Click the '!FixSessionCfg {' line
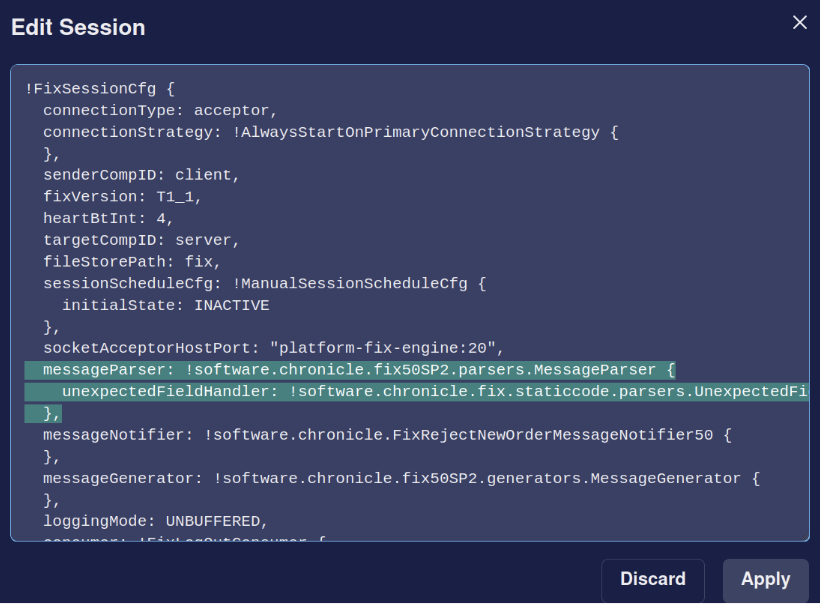The image size is (820, 604). tap(100, 89)
